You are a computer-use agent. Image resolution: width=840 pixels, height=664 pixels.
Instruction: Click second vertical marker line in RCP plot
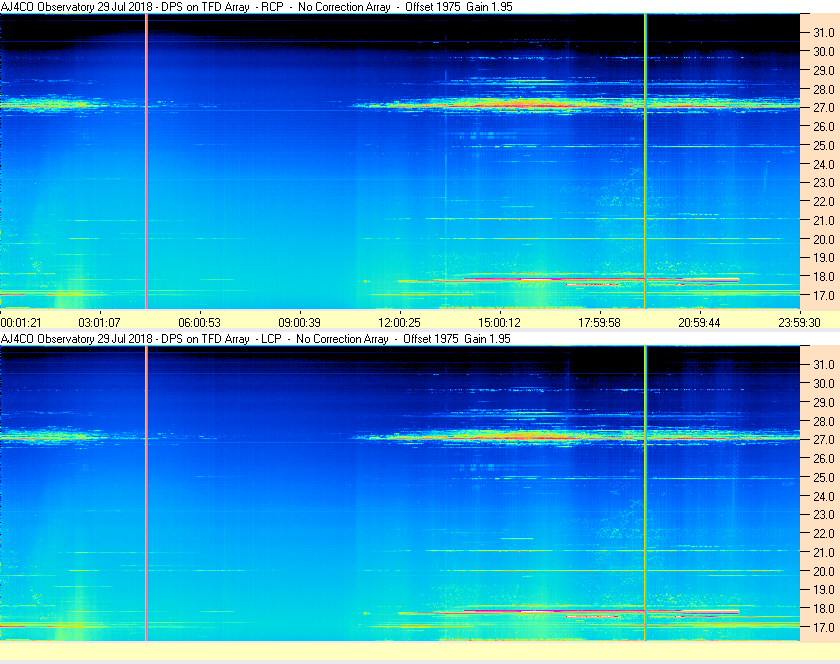(646, 161)
